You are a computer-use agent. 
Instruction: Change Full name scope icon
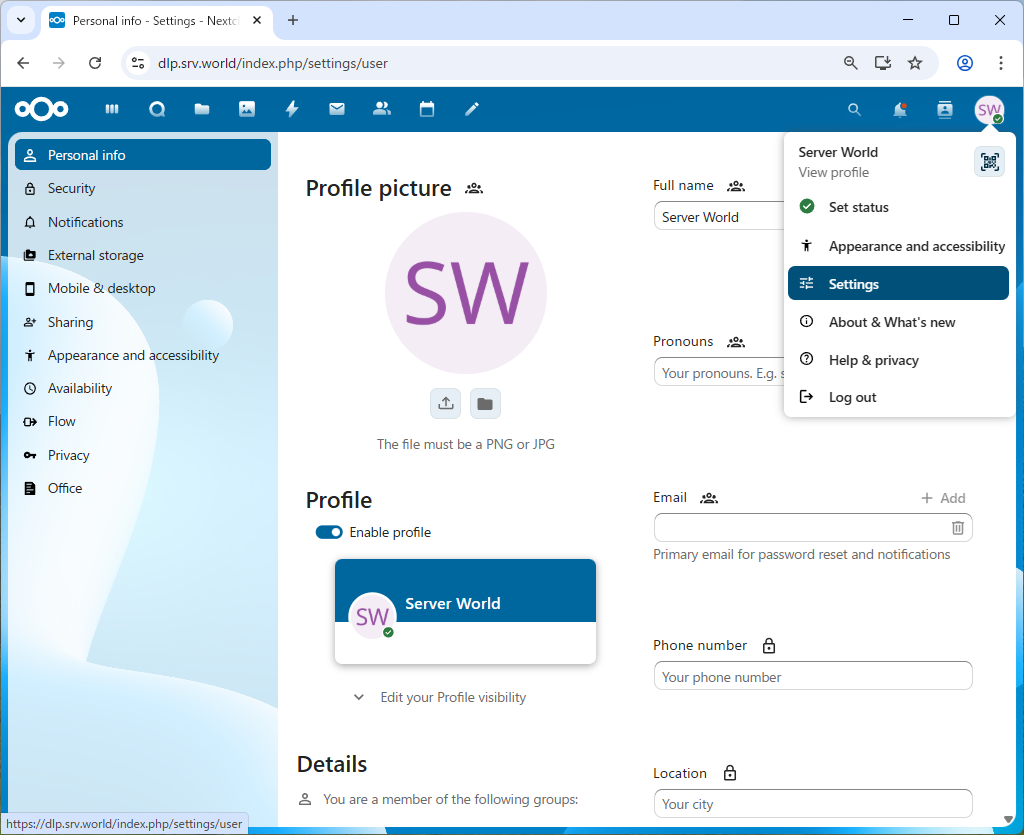pyautogui.click(x=736, y=186)
